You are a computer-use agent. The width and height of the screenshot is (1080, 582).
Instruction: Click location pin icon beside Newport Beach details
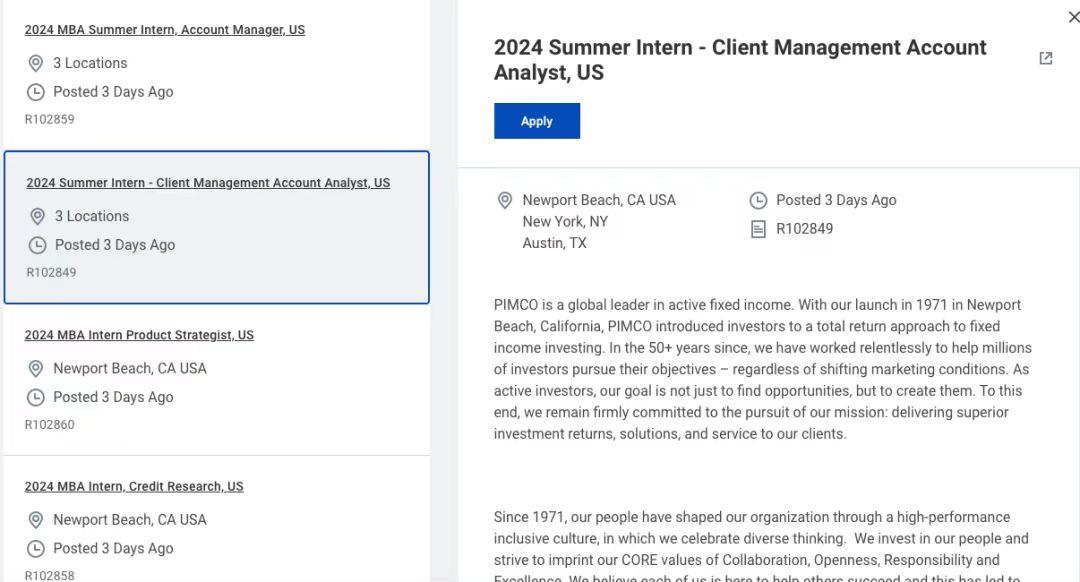(x=505, y=201)
